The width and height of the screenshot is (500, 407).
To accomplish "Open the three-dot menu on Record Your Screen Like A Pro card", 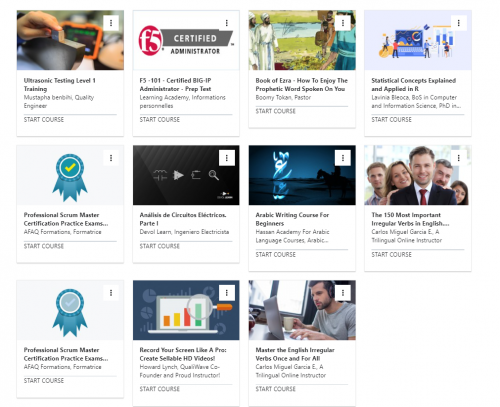I will (x=227, y=293).
